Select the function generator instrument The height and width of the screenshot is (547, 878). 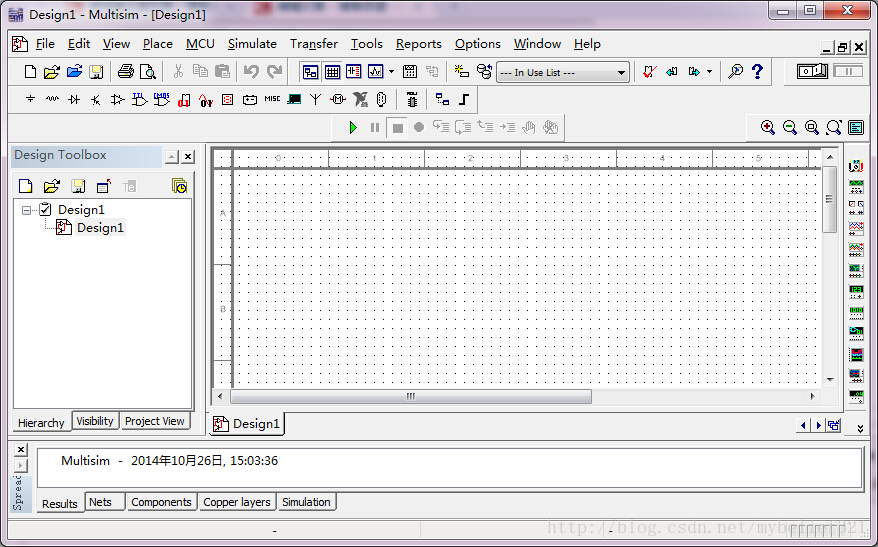click(x=856, y=186)
